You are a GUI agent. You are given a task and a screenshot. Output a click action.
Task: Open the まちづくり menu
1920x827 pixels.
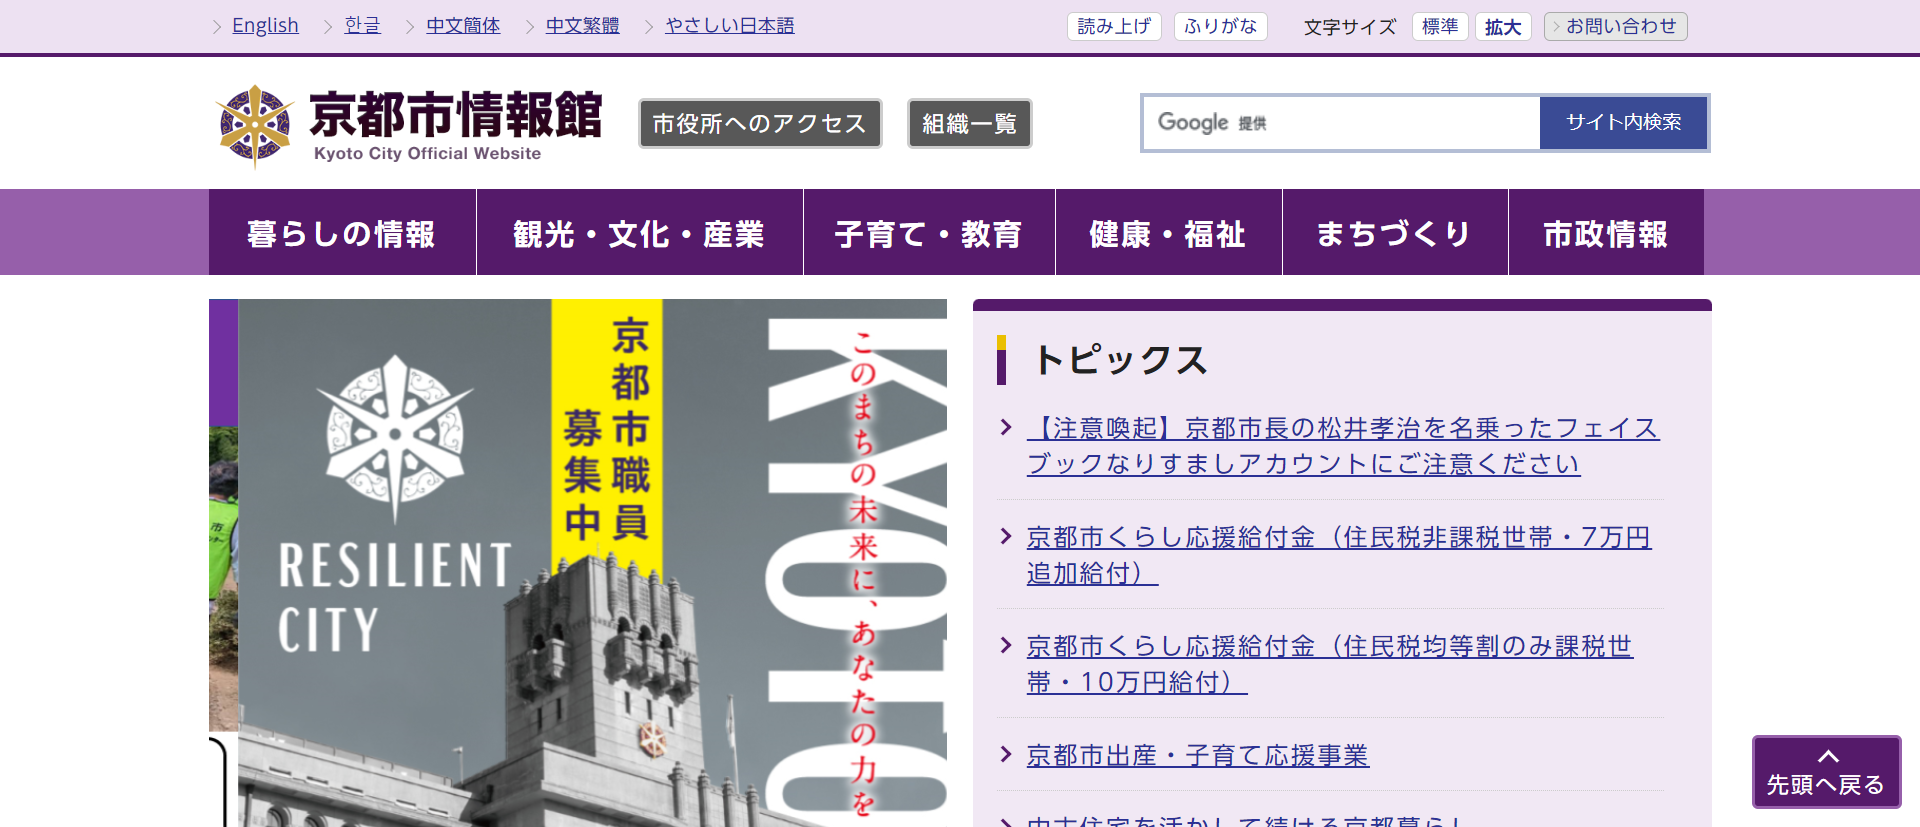coord(1395,232)
